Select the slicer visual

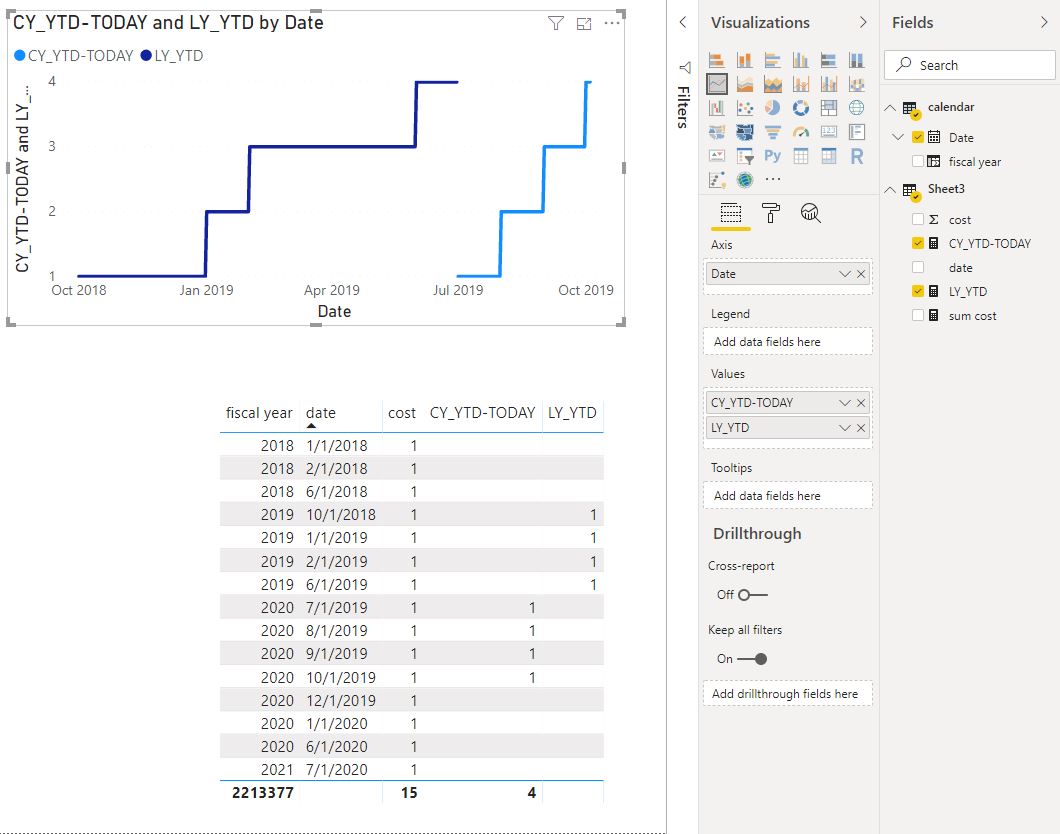(x=745, y=156)
